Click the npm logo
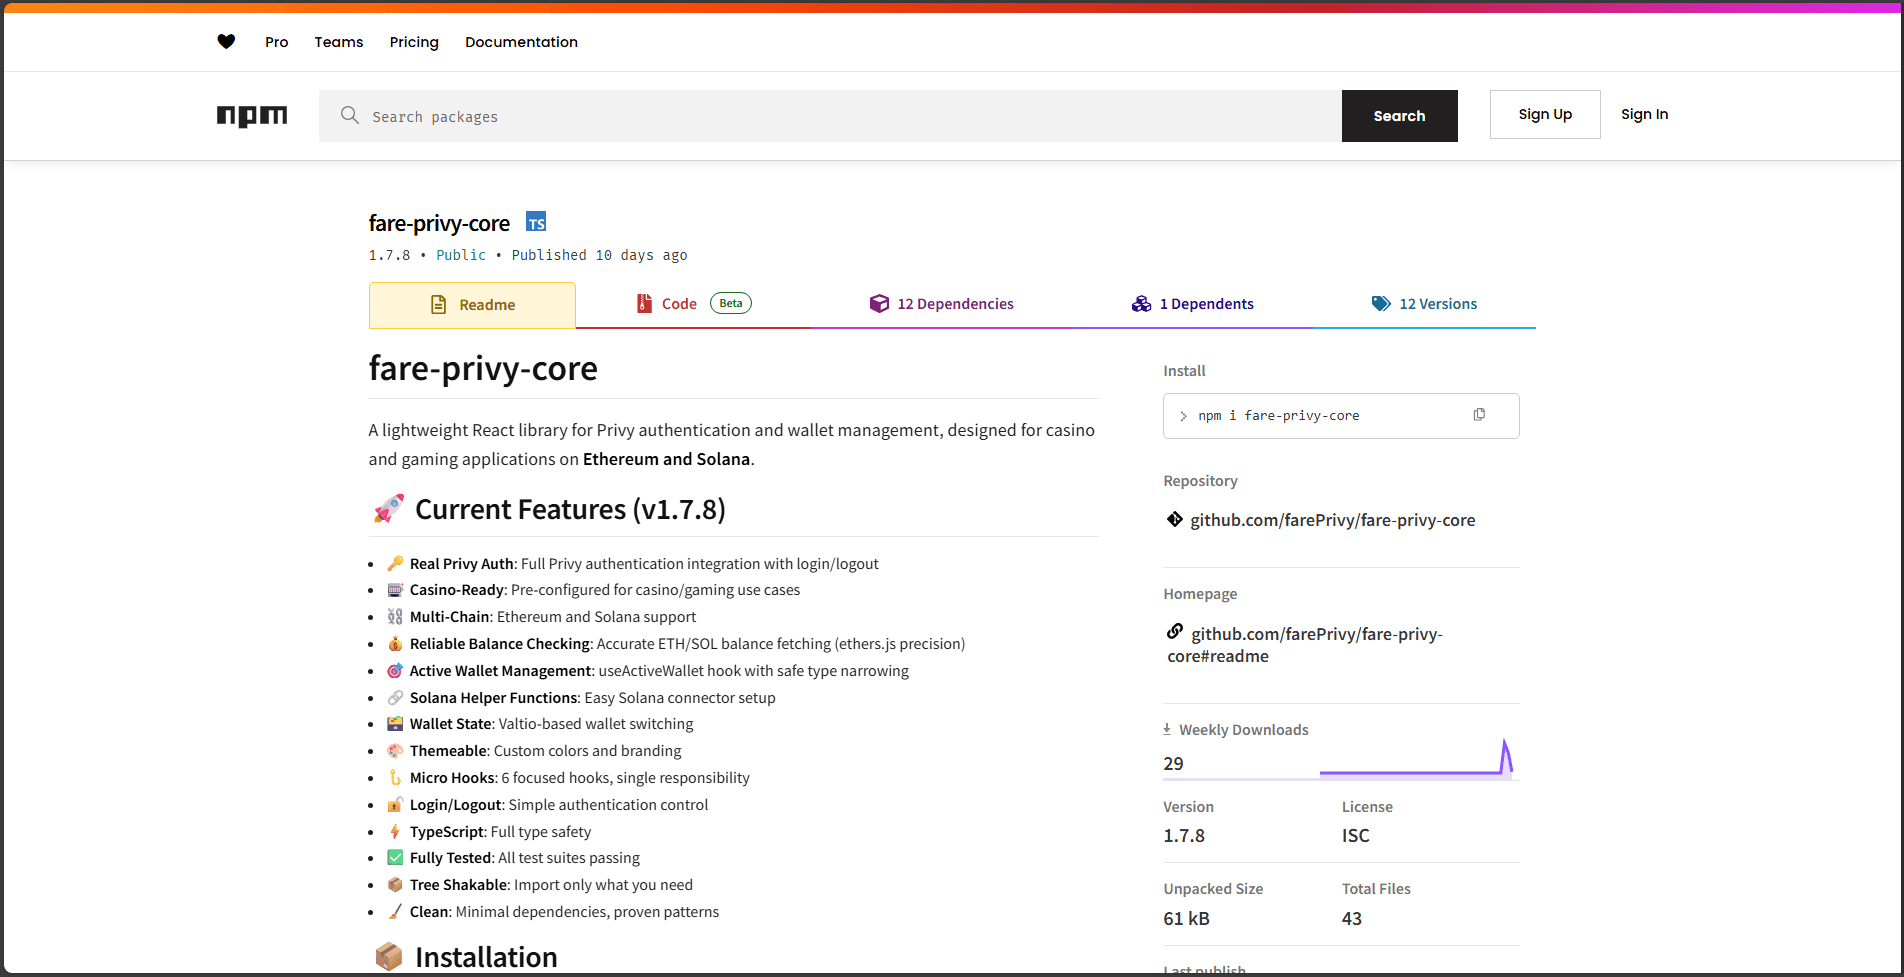 [252, 116]
